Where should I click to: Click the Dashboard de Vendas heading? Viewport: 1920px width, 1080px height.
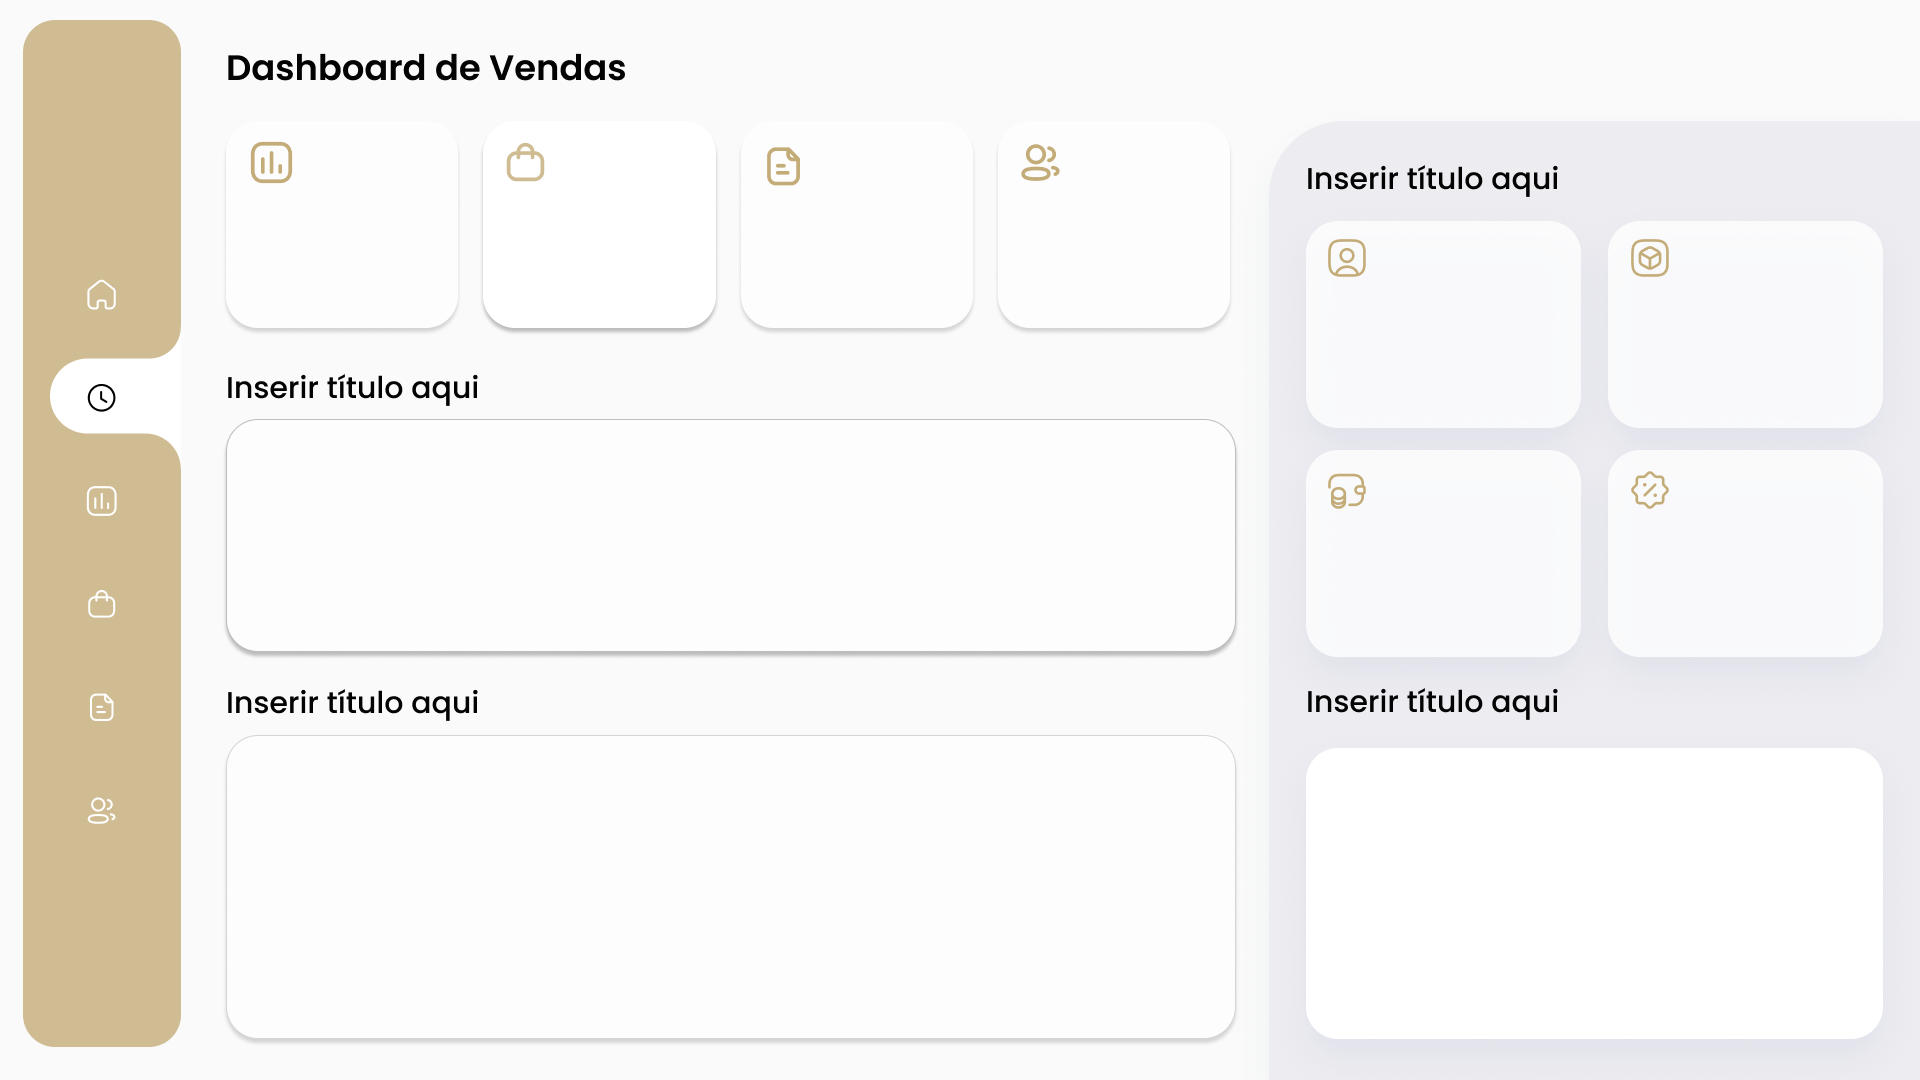point(426,68)
